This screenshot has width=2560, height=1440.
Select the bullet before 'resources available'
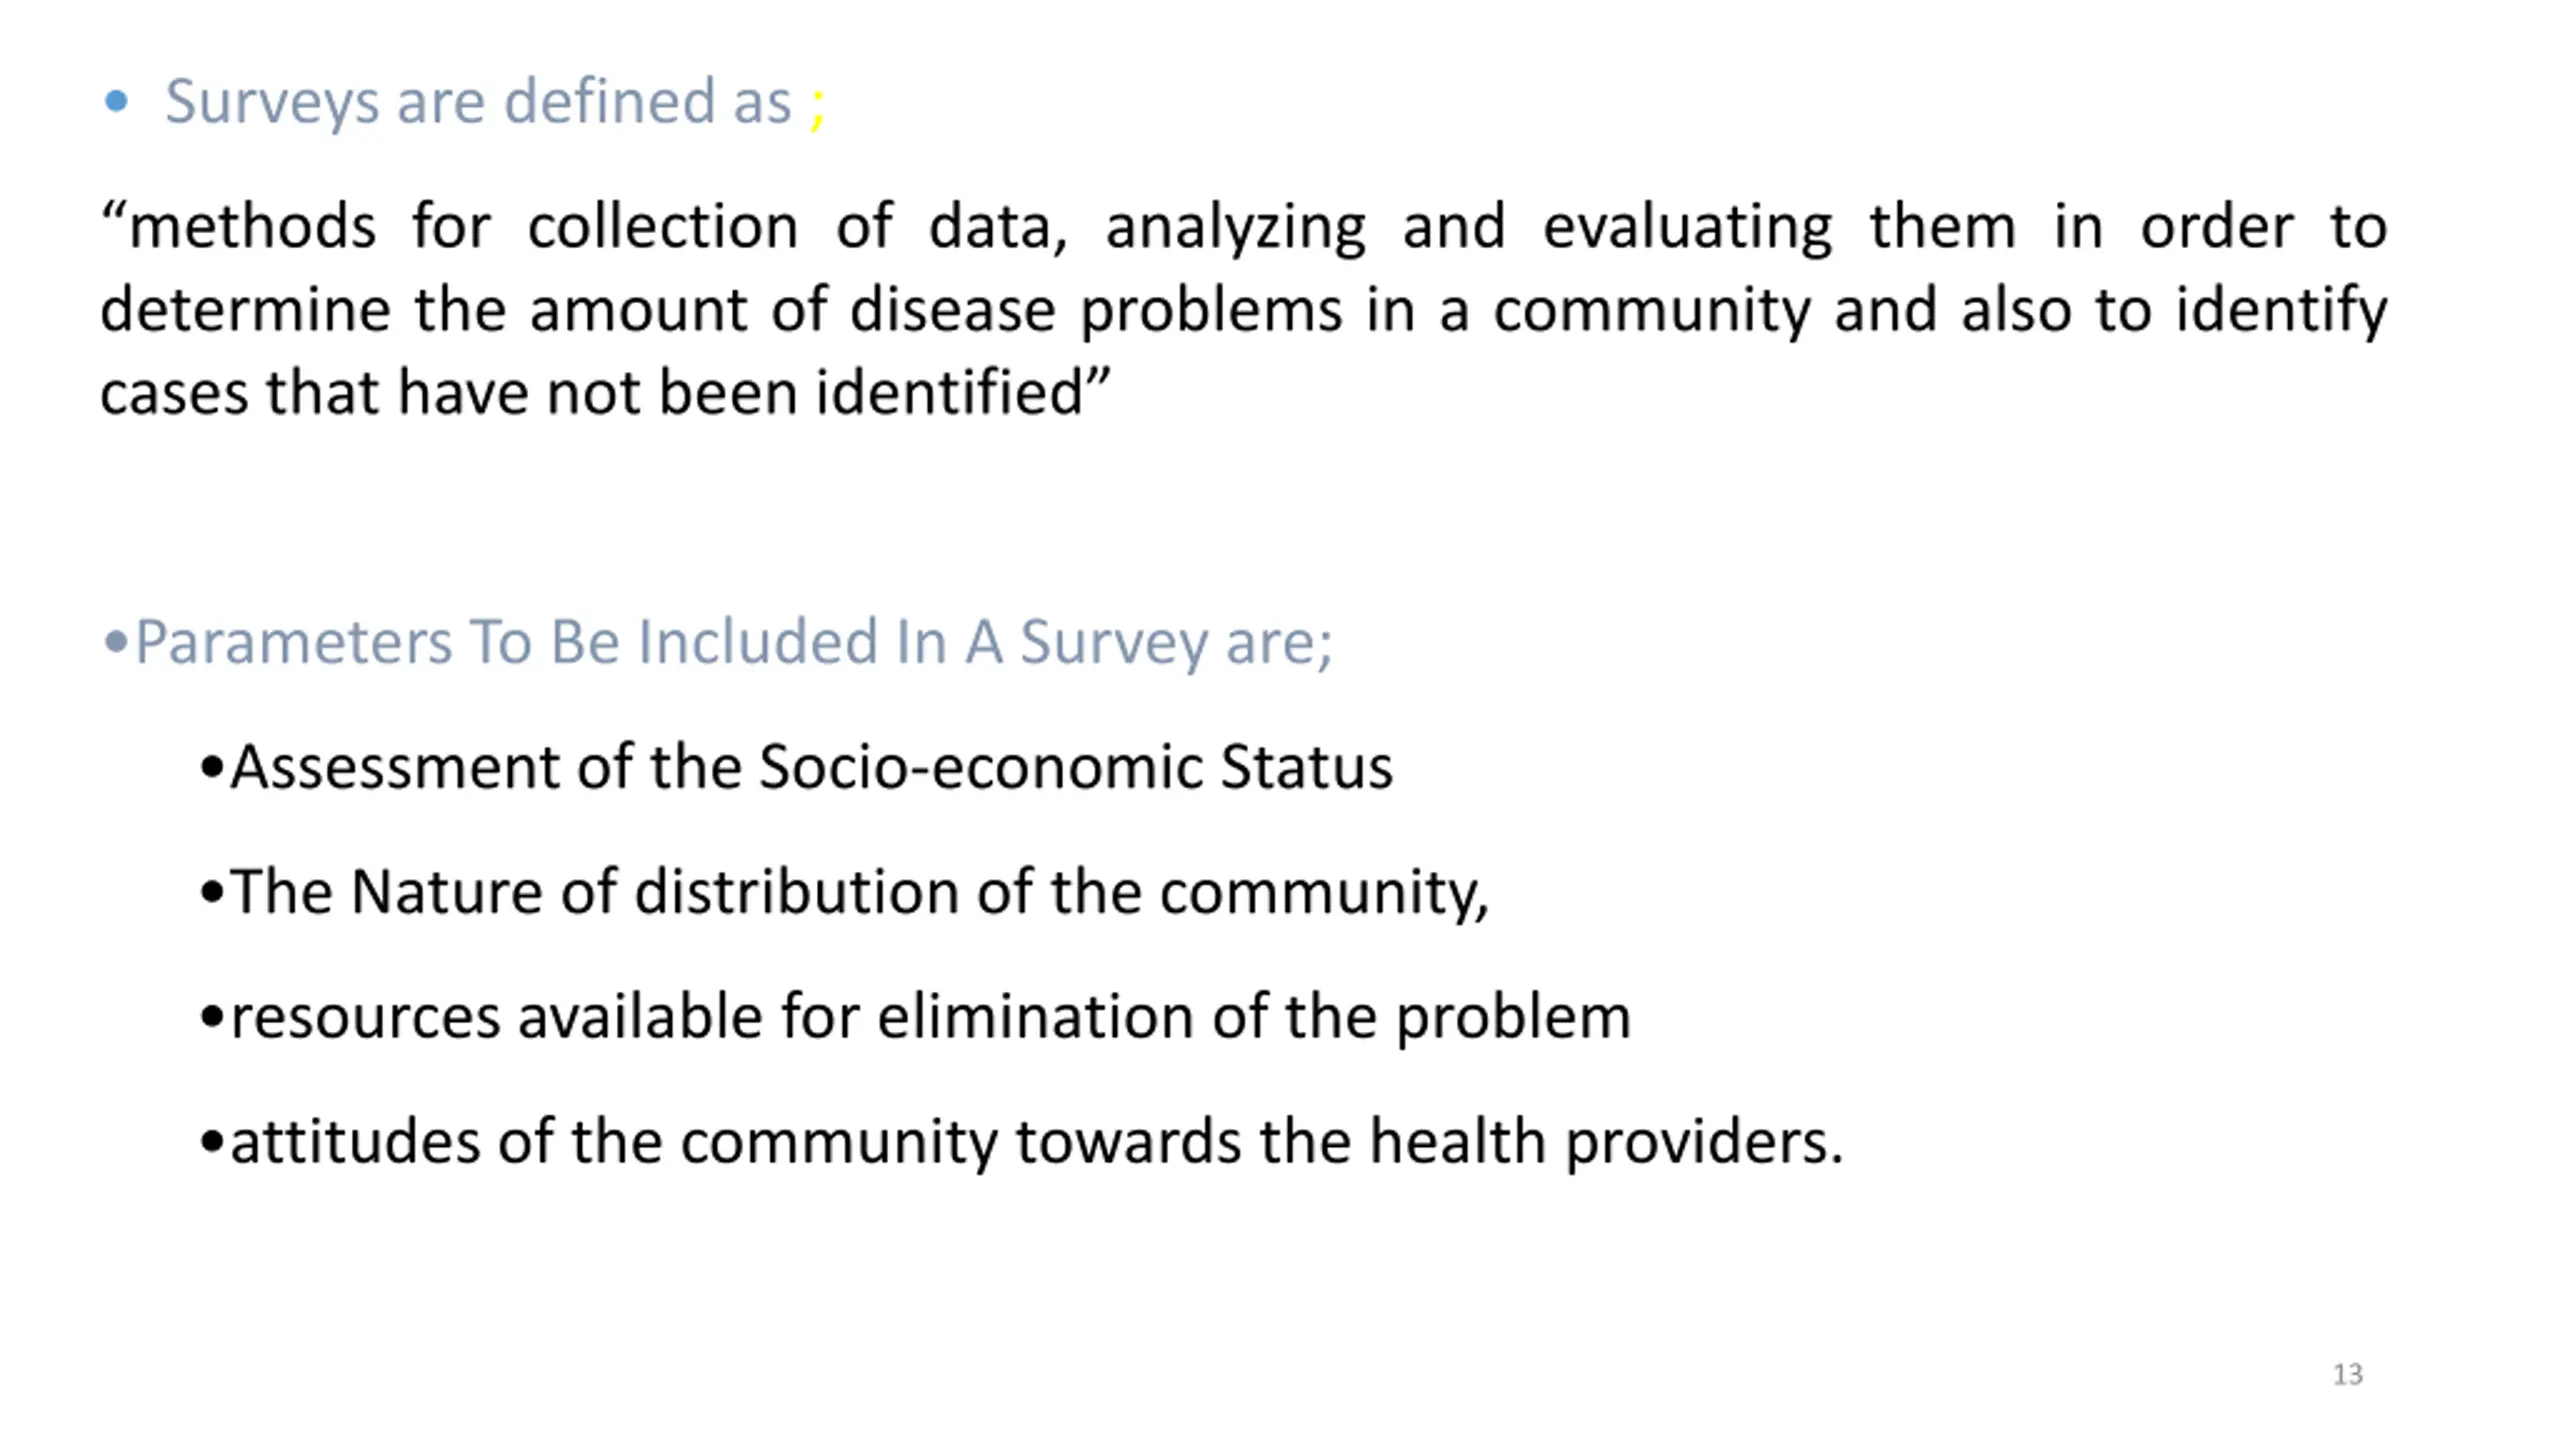click(211, 1018)
